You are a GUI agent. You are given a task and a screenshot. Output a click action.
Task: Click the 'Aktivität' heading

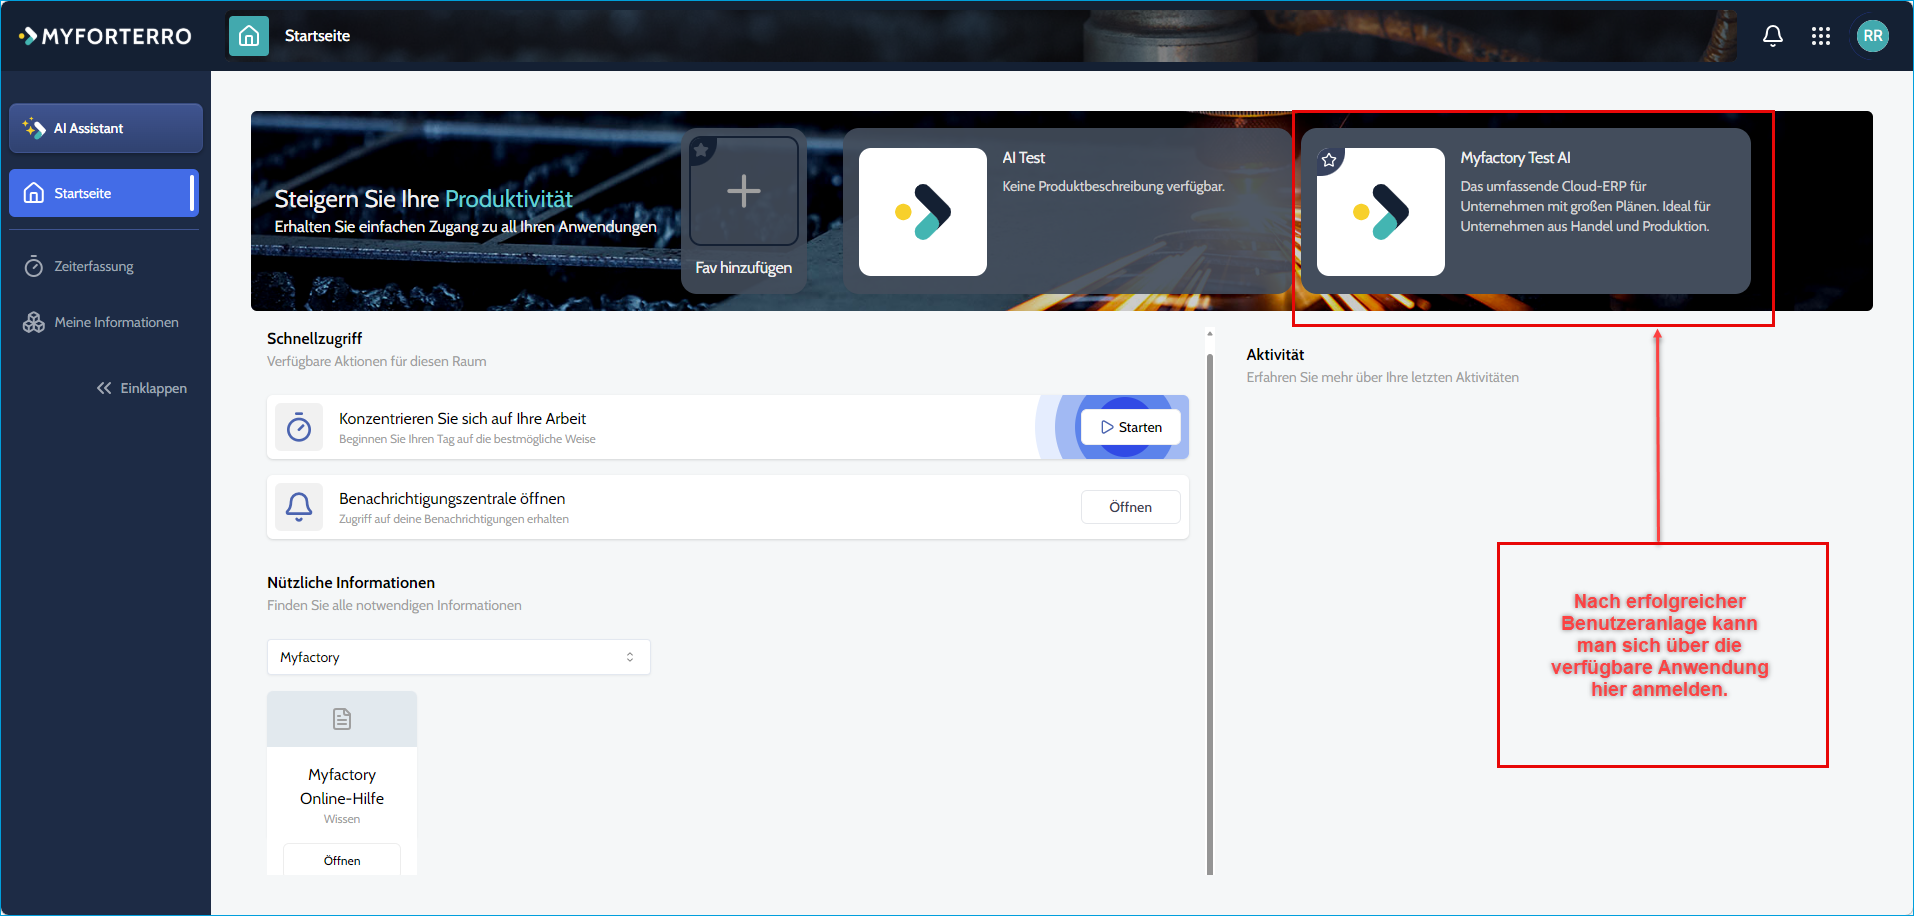(x=1275, y=354)
